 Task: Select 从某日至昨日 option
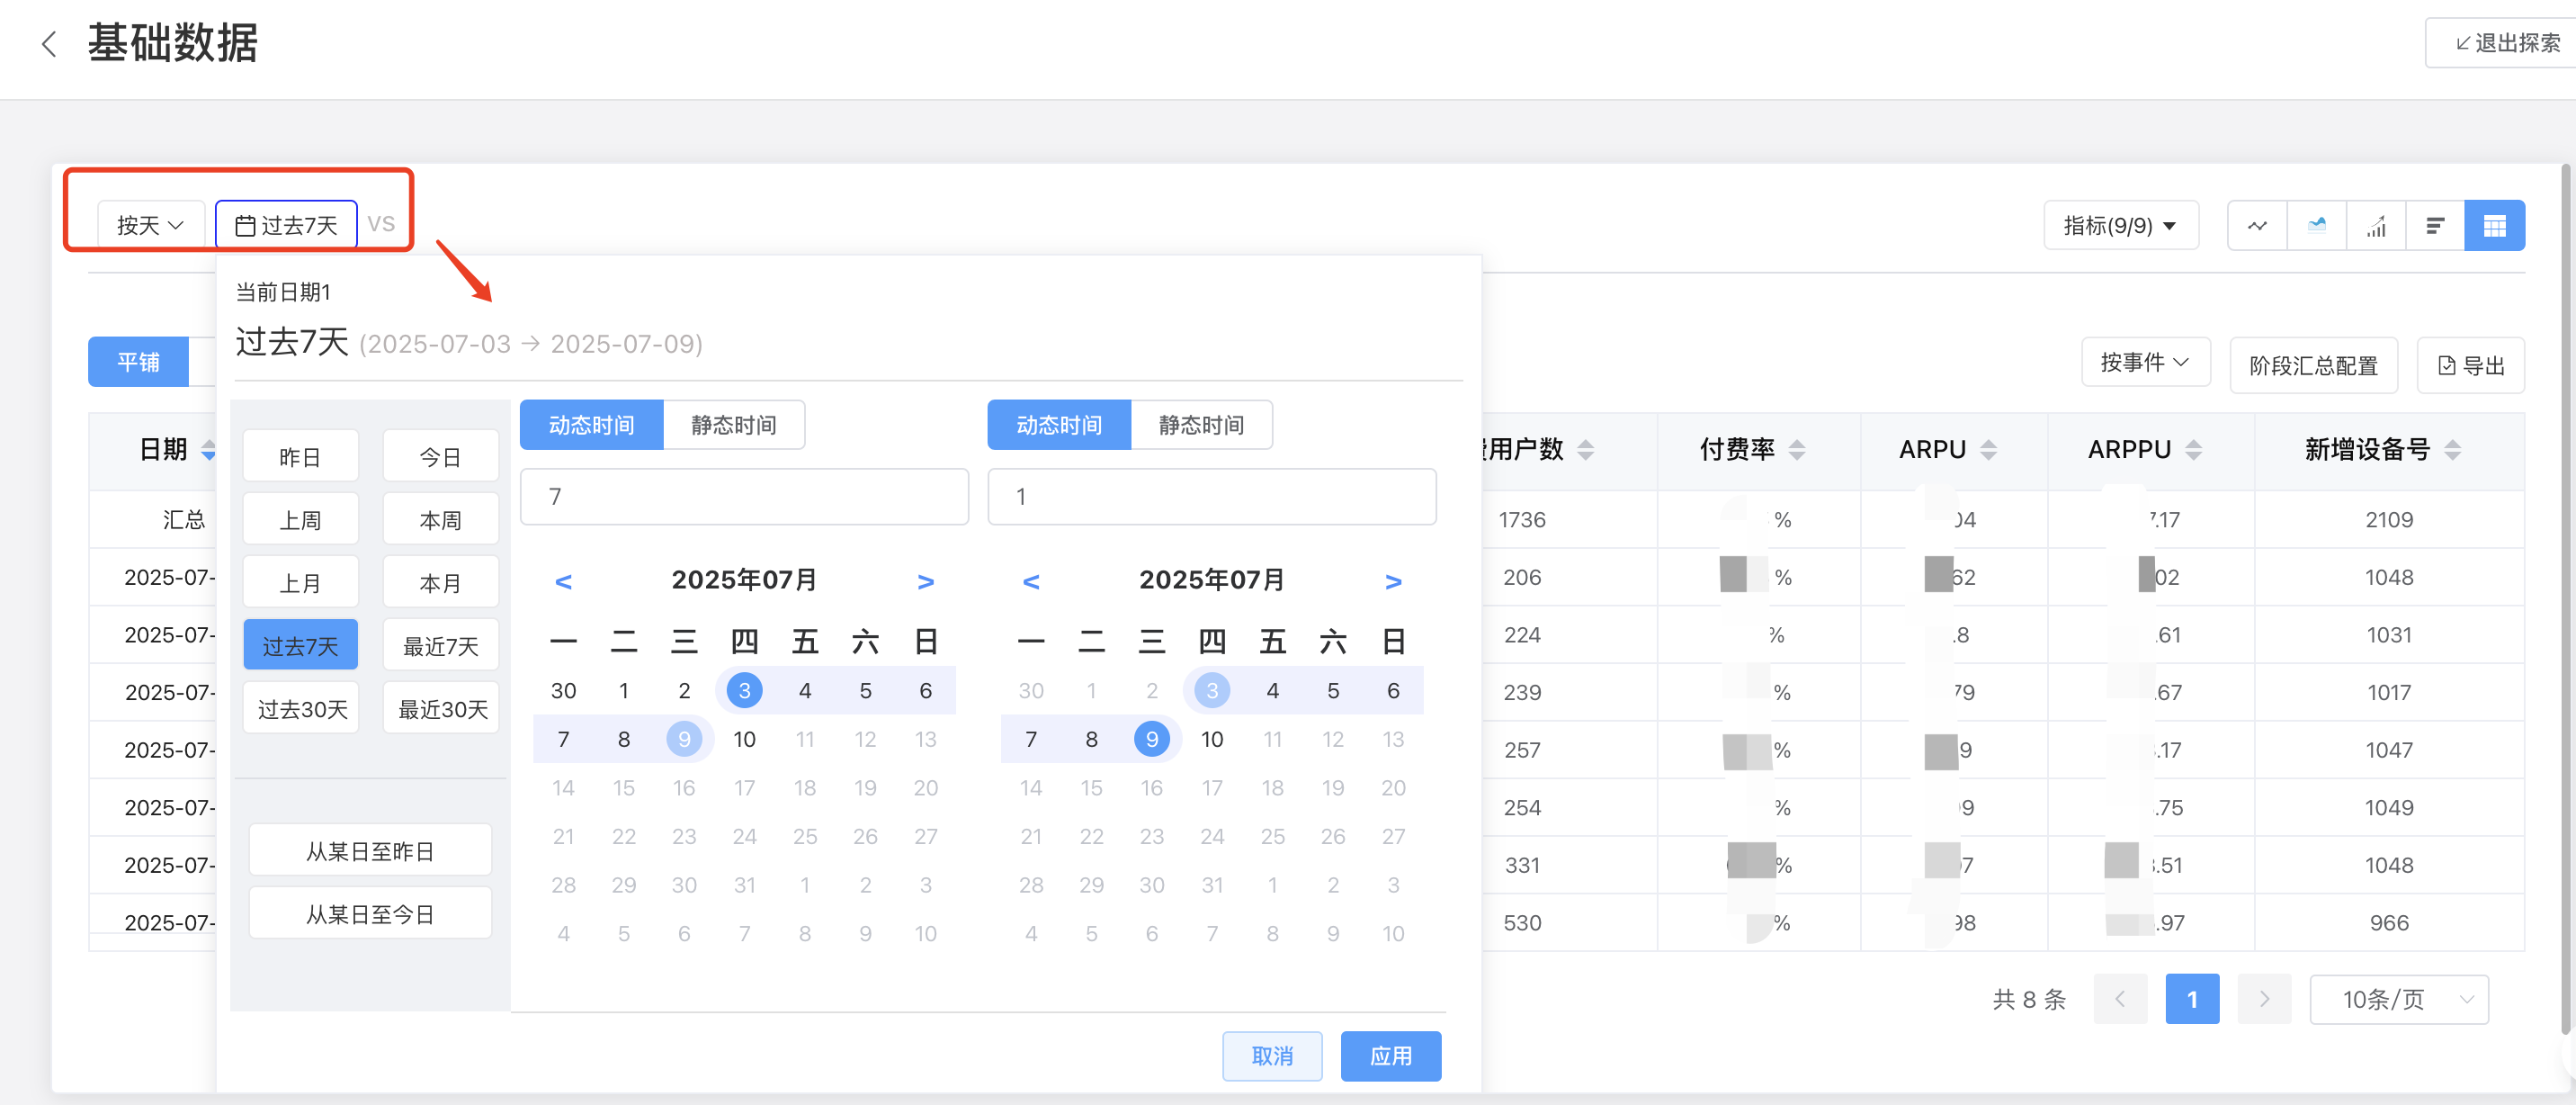pyautogui.click(x=370, y=851)
